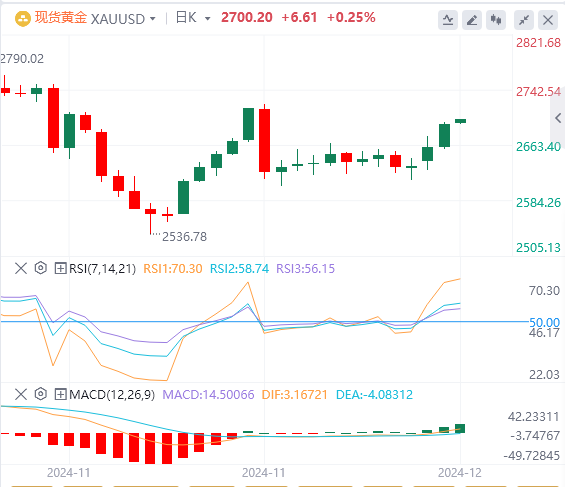
Task: Open the 日K timeframe dropdown
Action: (207, 19)
